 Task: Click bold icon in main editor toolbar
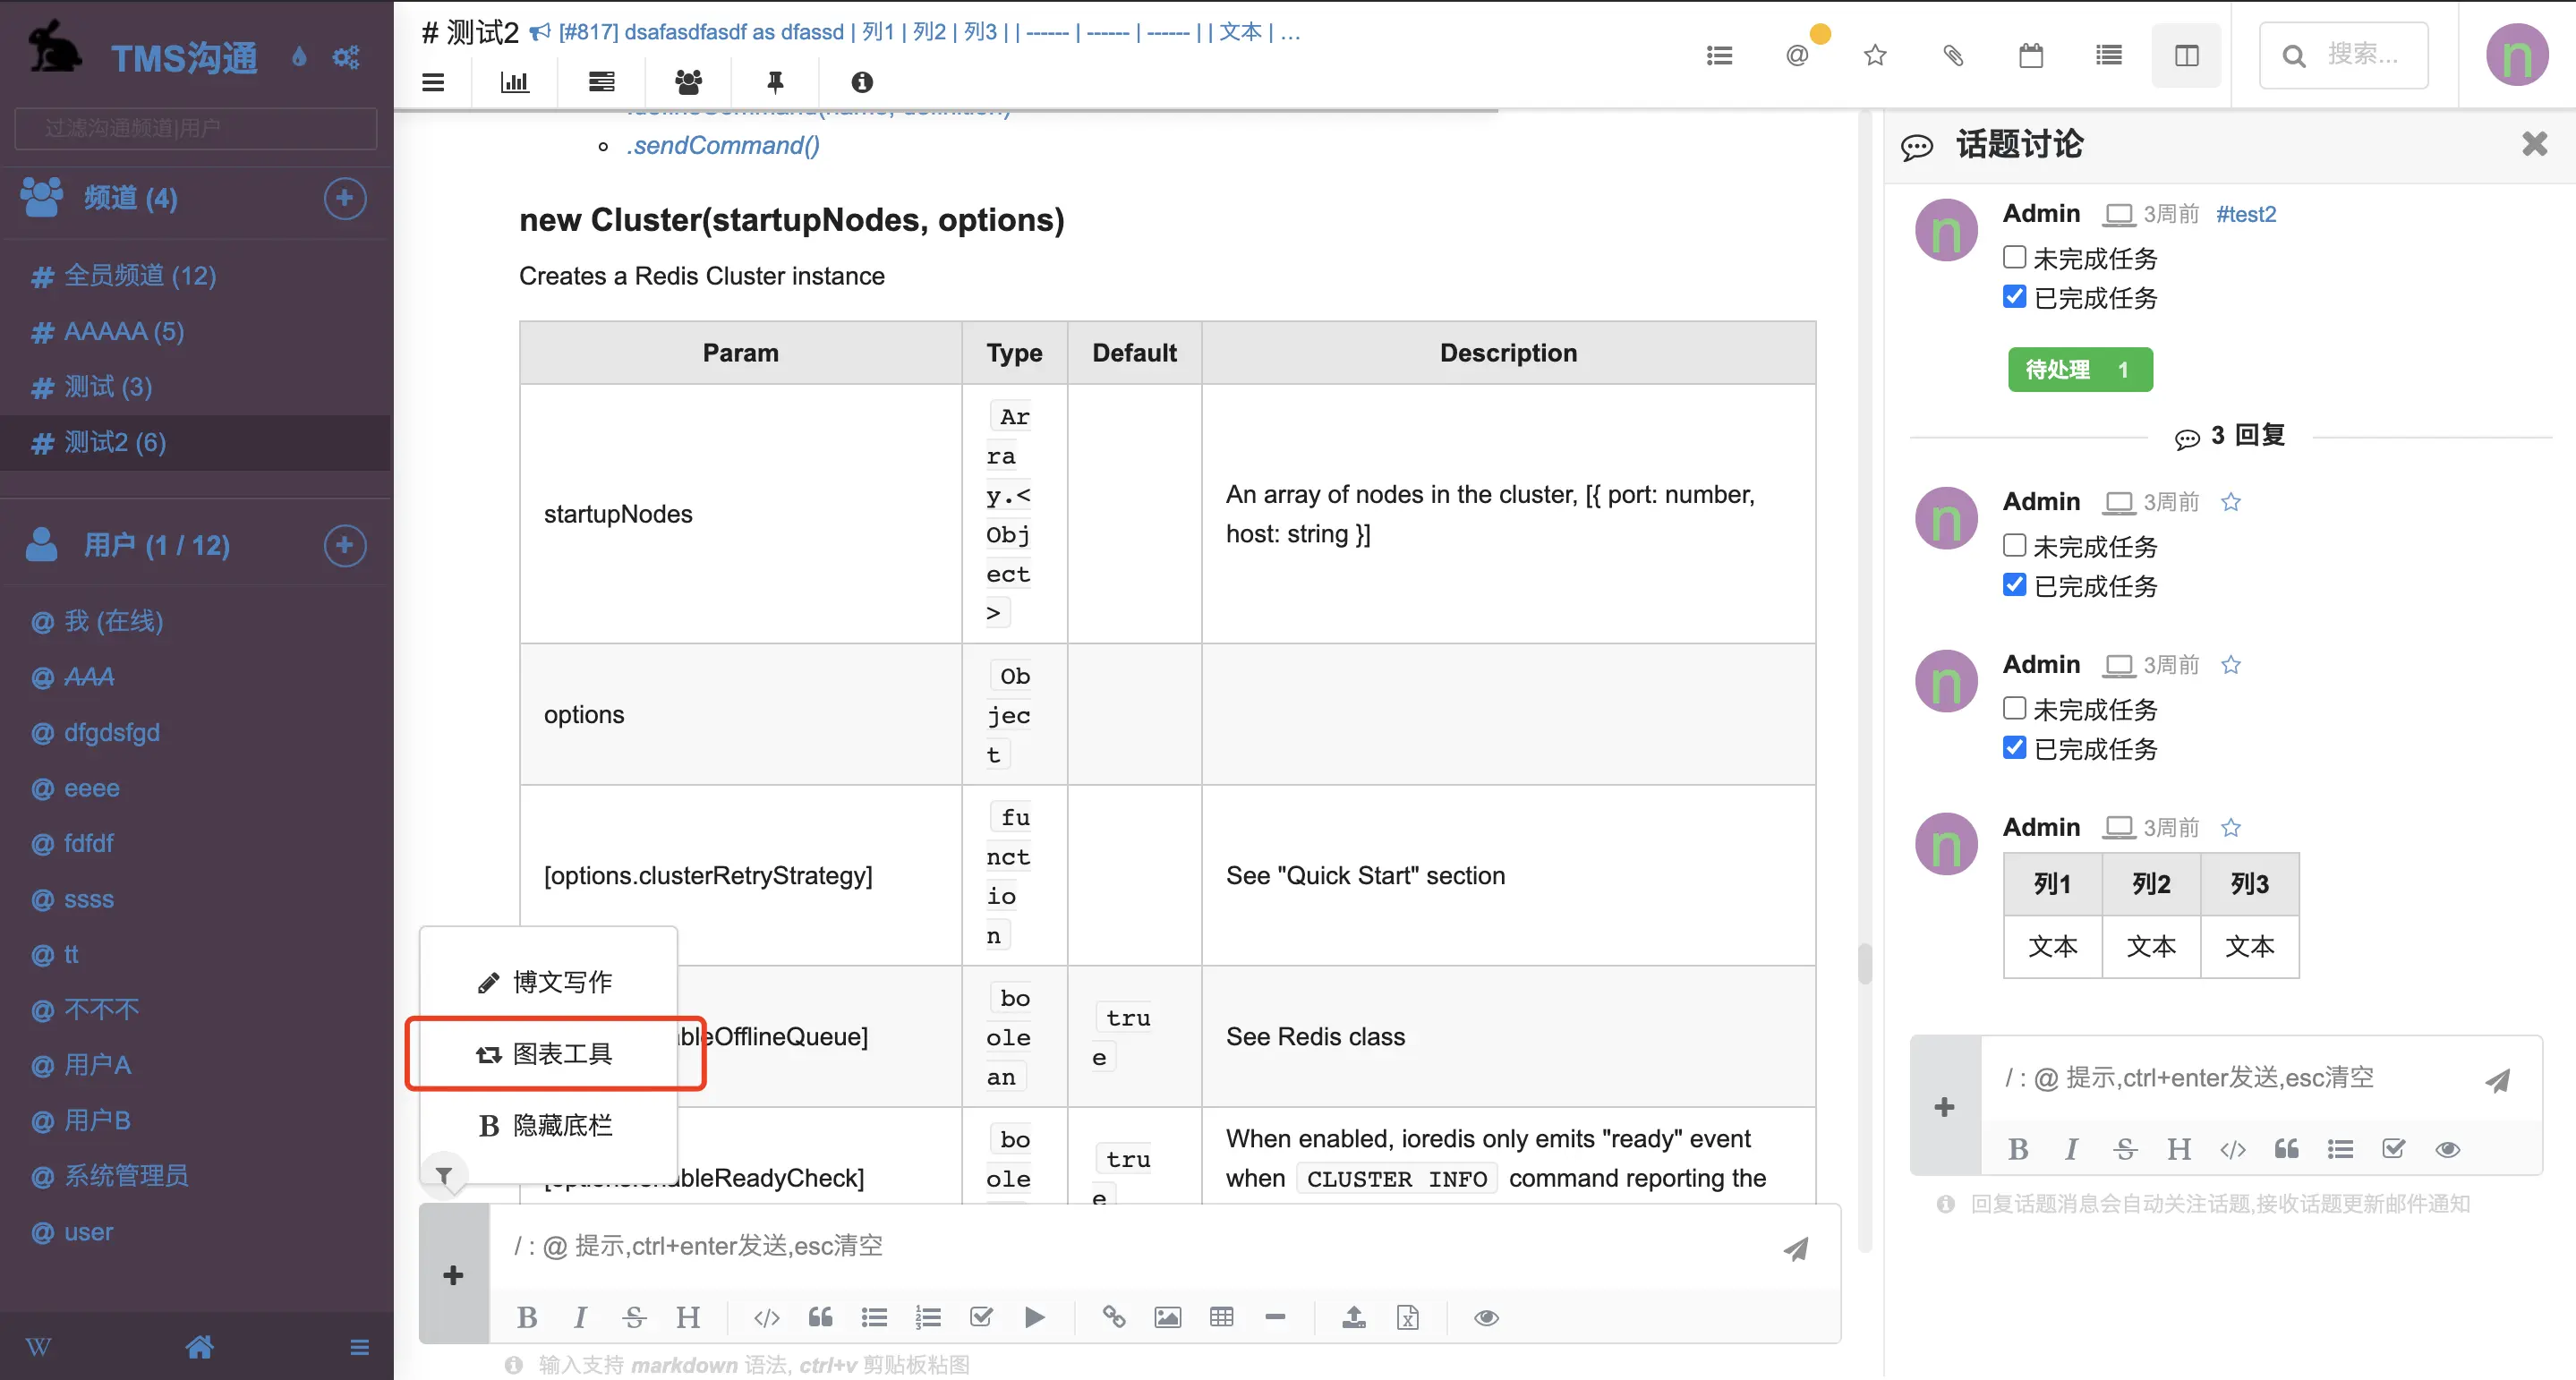pyautogui.click(x=527, y=1318)
